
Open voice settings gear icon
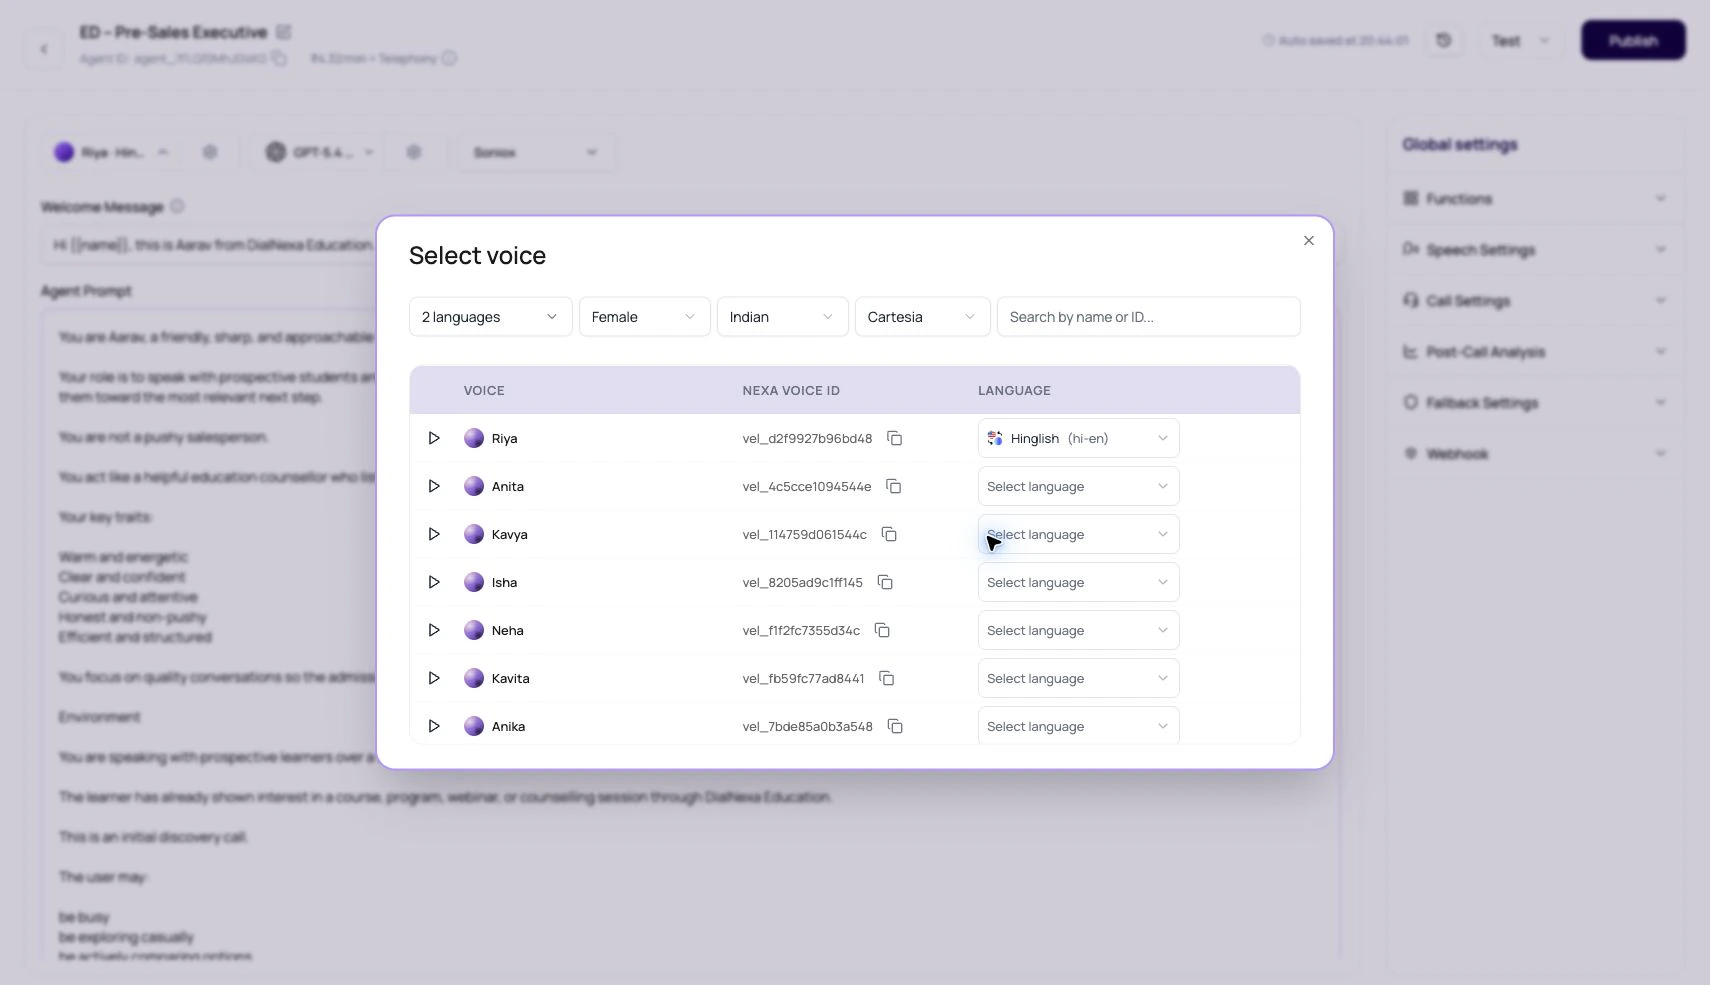[210, 152]
